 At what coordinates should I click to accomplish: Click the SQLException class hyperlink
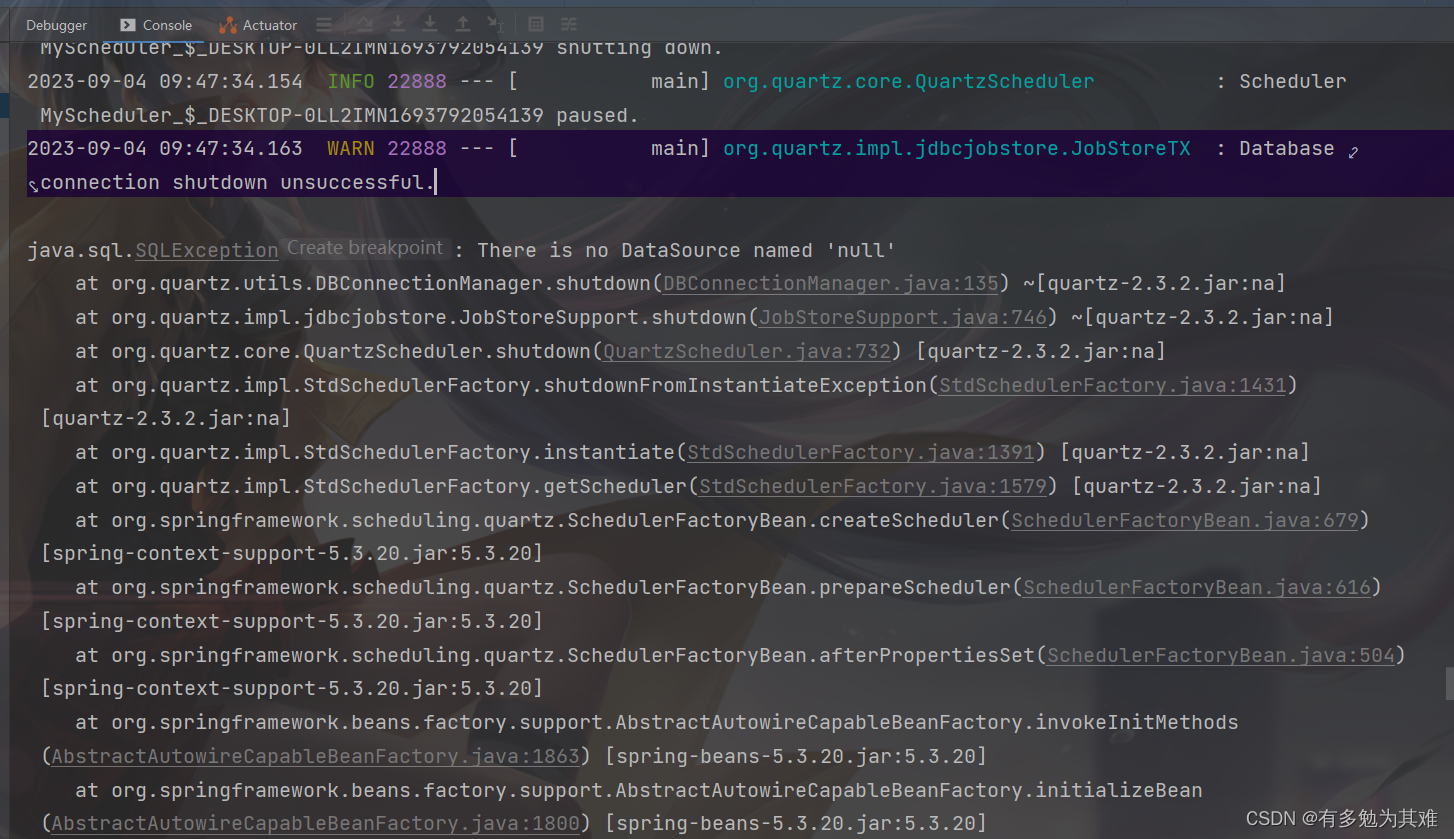point(206,249)
